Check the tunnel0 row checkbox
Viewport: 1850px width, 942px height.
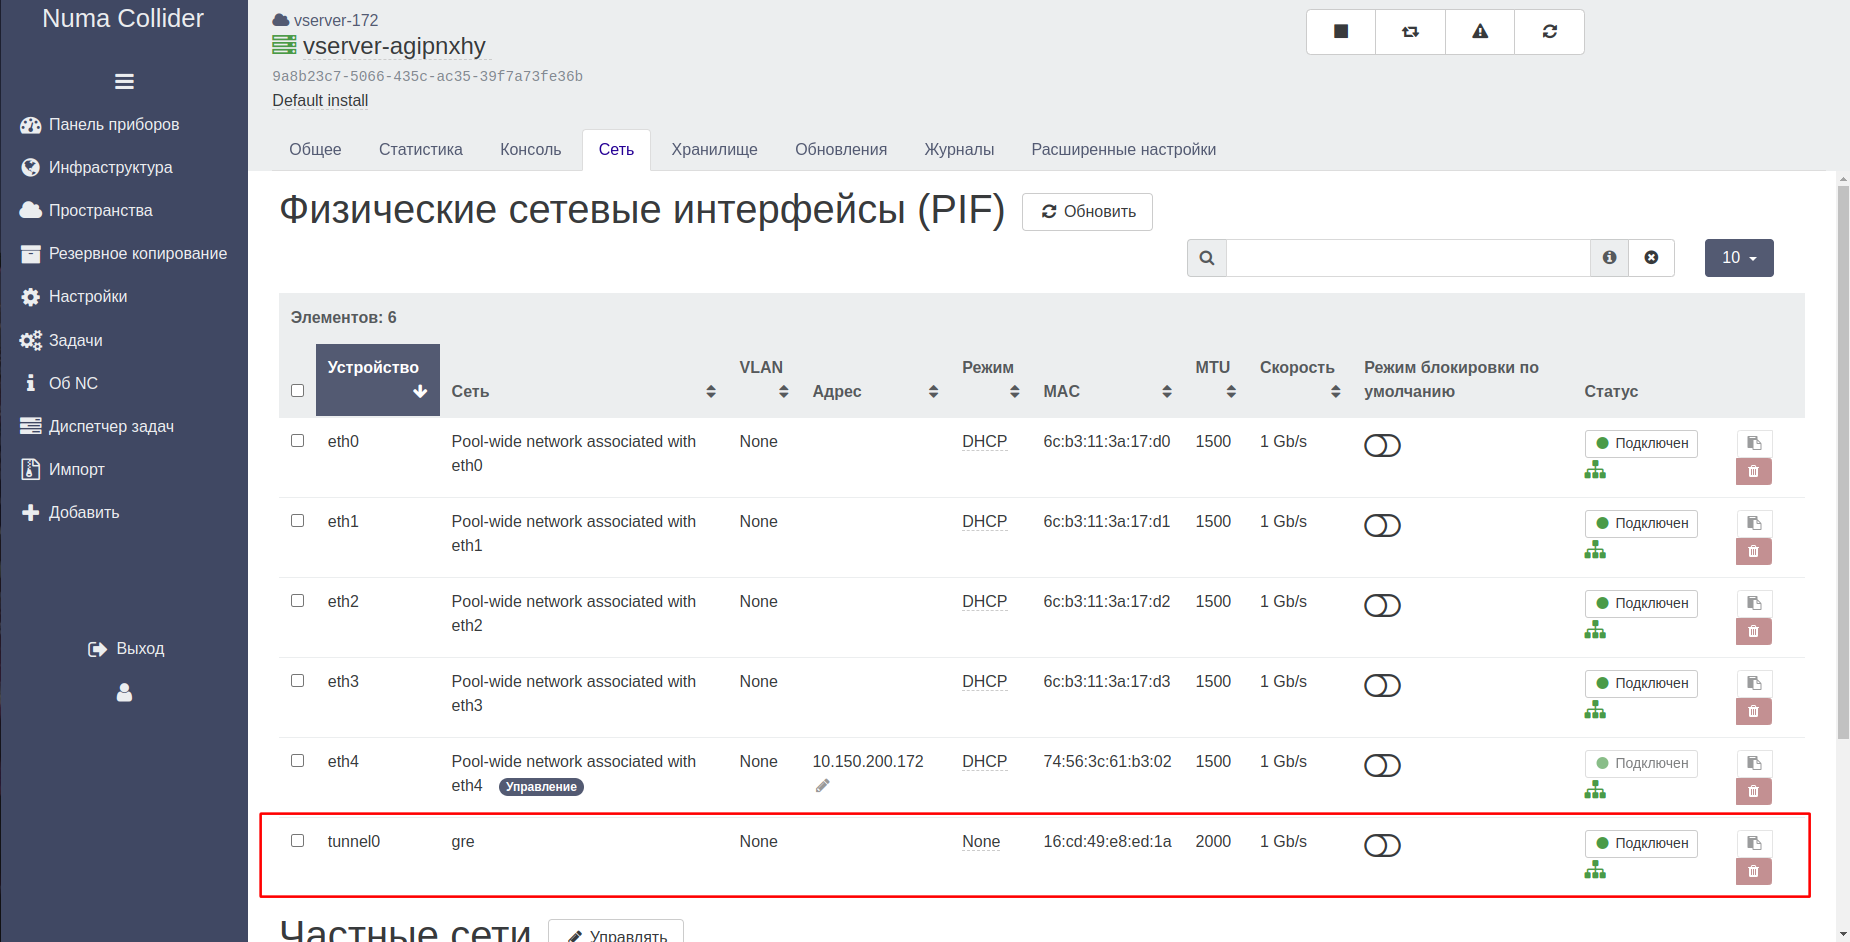click(x=297, y=841)
